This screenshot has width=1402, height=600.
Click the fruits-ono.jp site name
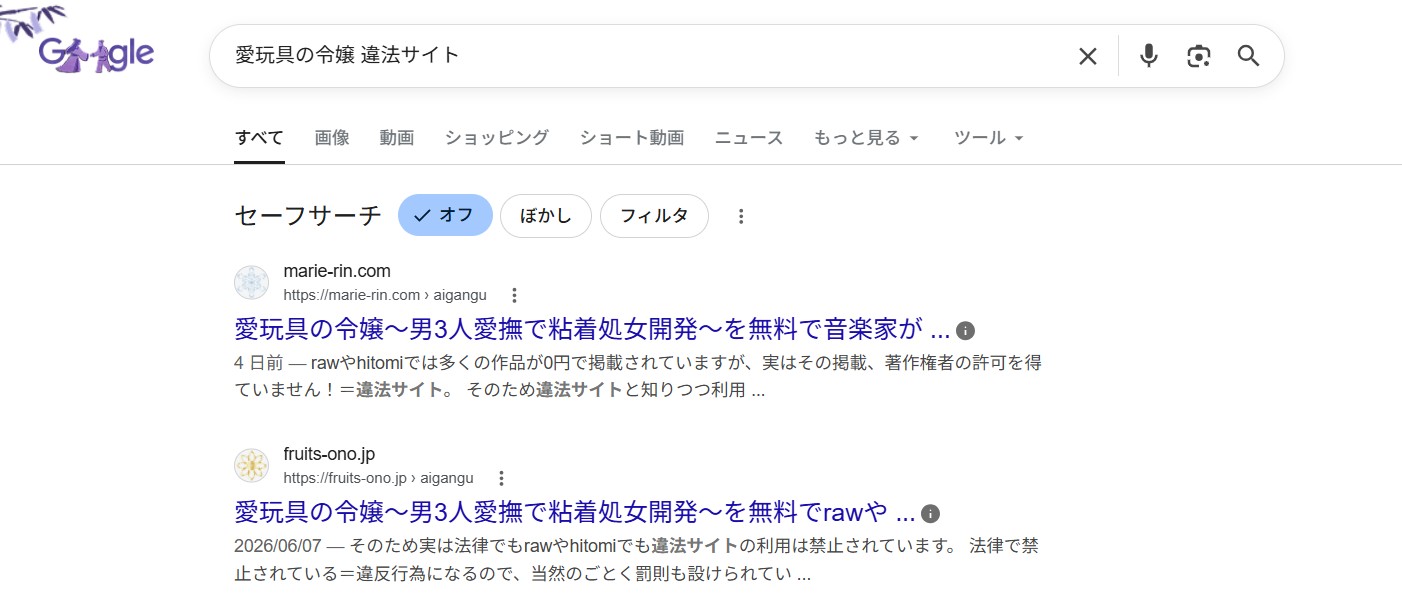329,454
